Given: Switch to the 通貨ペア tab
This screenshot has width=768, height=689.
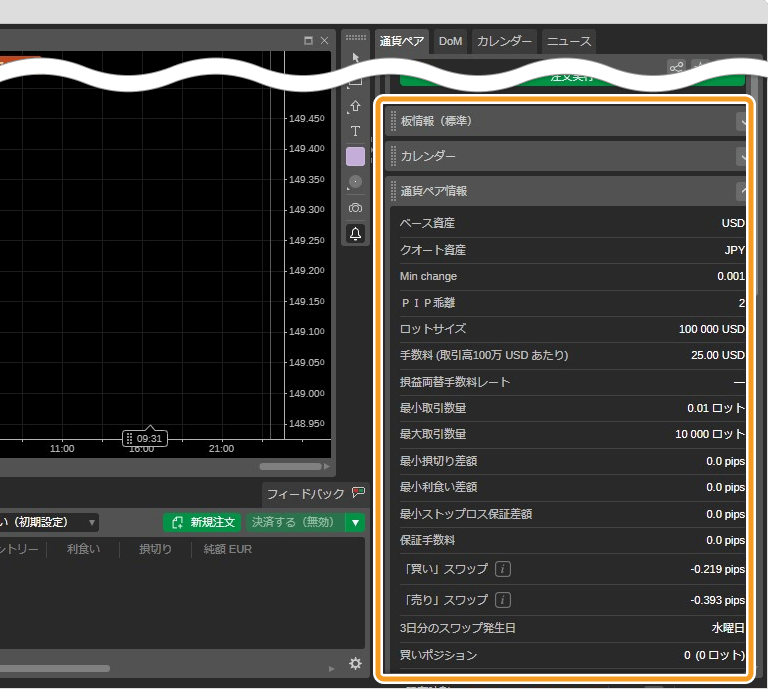Looking at the screenshot, I should click(402, 41).
